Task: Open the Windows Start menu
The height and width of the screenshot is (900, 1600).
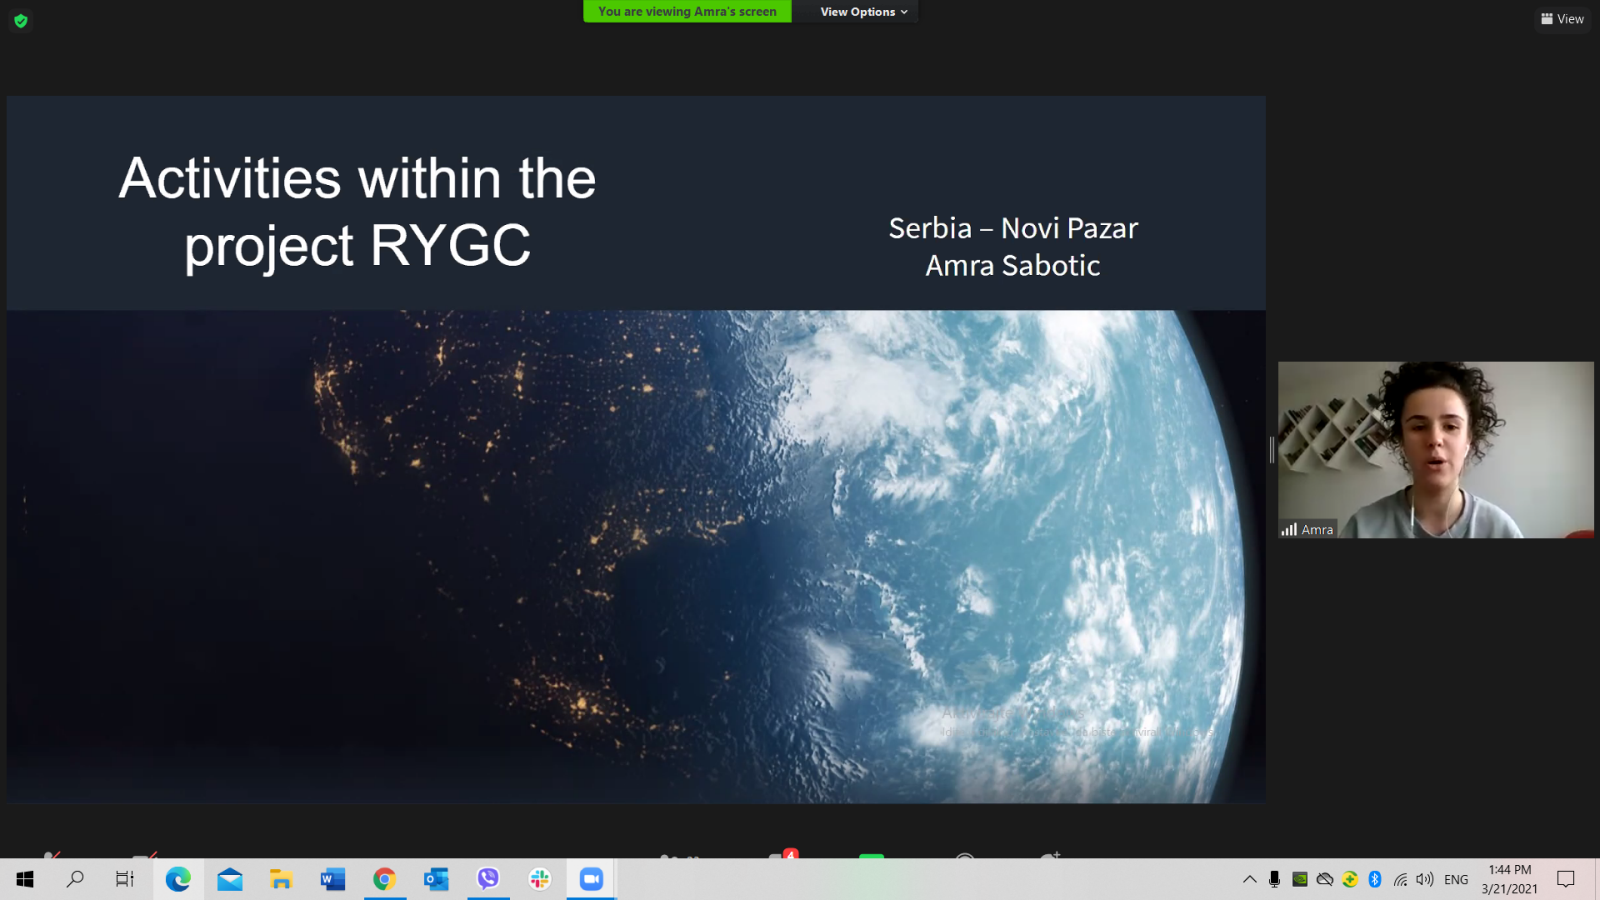Action: click(x=25, y=879)
